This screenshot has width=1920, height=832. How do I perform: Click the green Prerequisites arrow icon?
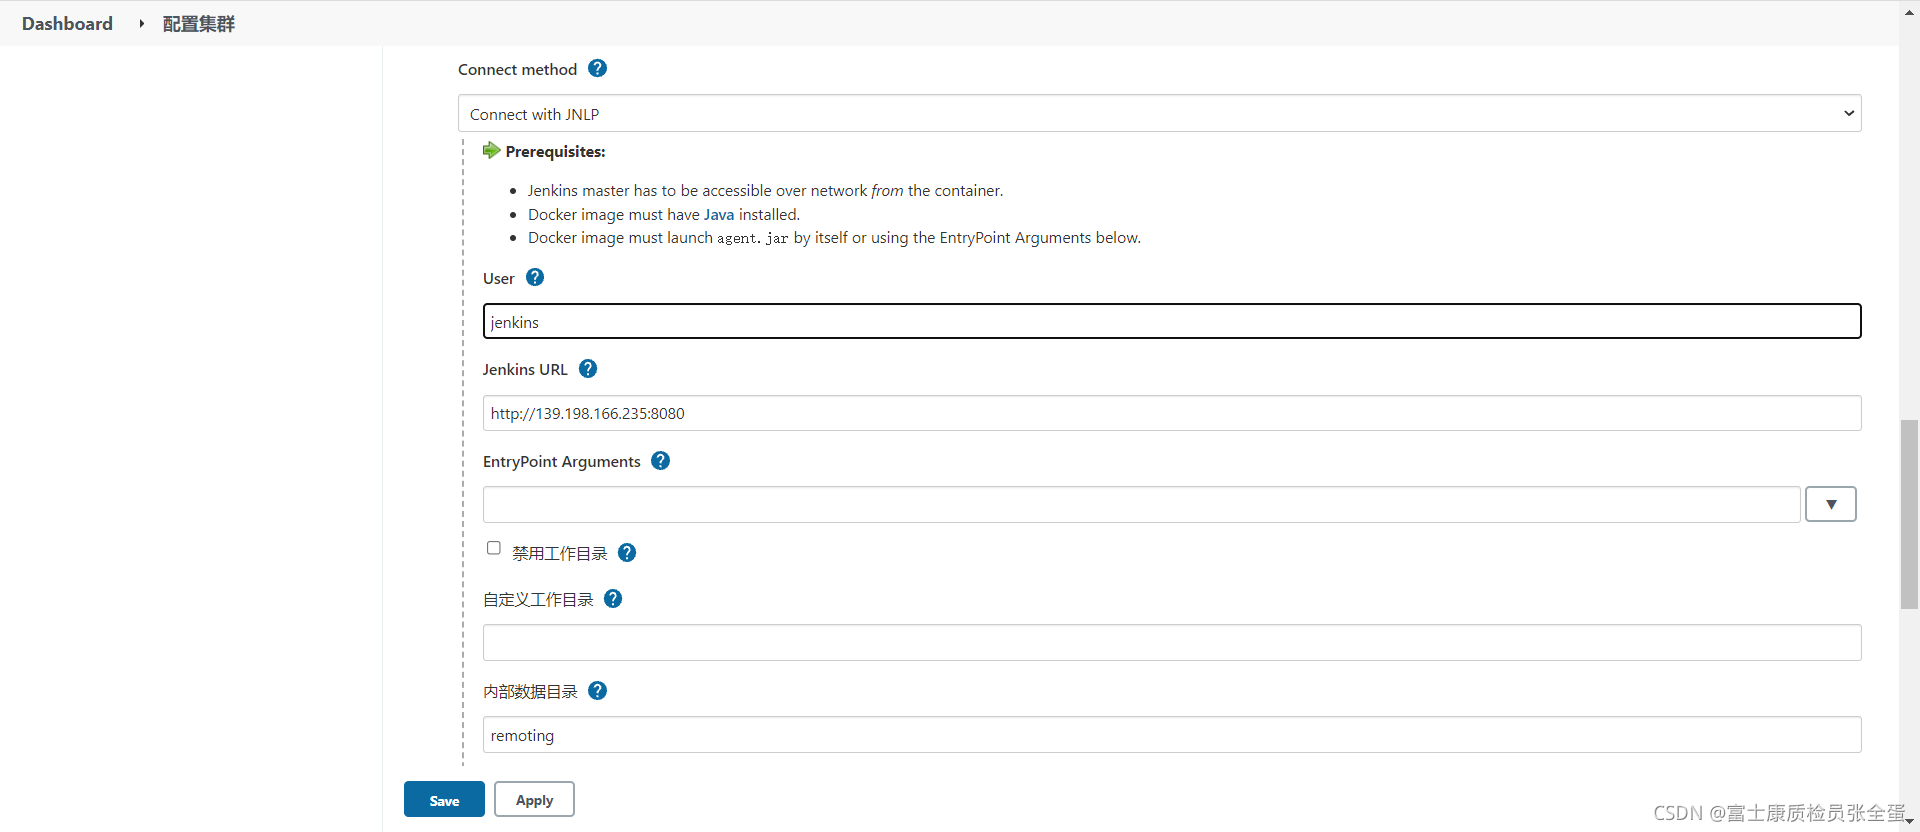[x=491, y=150]
